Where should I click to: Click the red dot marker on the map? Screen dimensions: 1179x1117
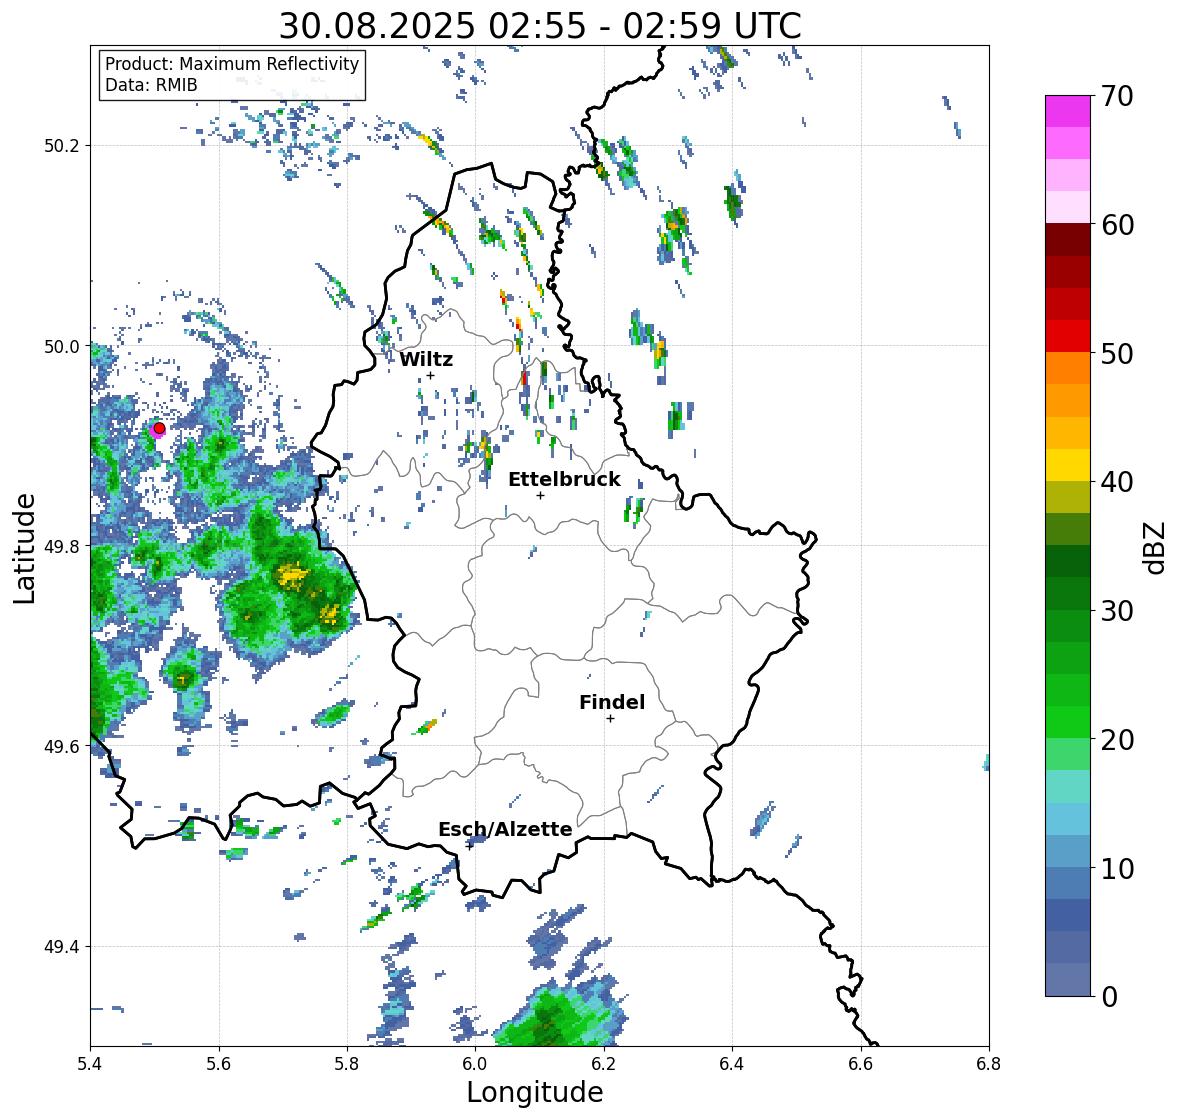pyautogui.click(x=159, y=428)
